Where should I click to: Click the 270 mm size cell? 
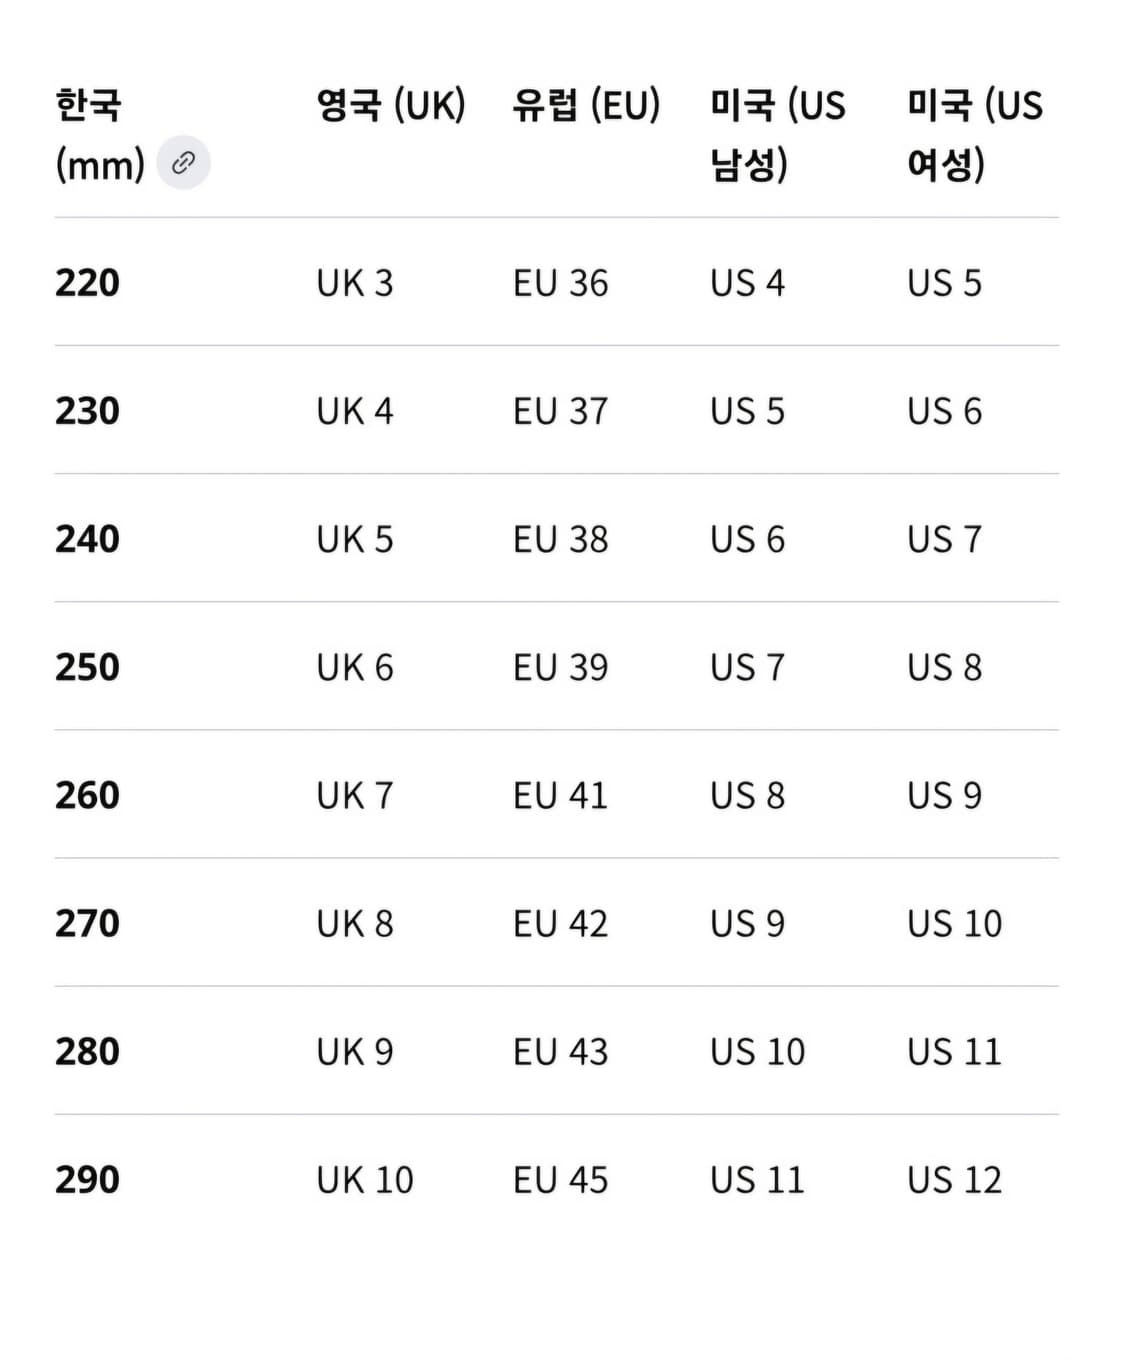87,923
